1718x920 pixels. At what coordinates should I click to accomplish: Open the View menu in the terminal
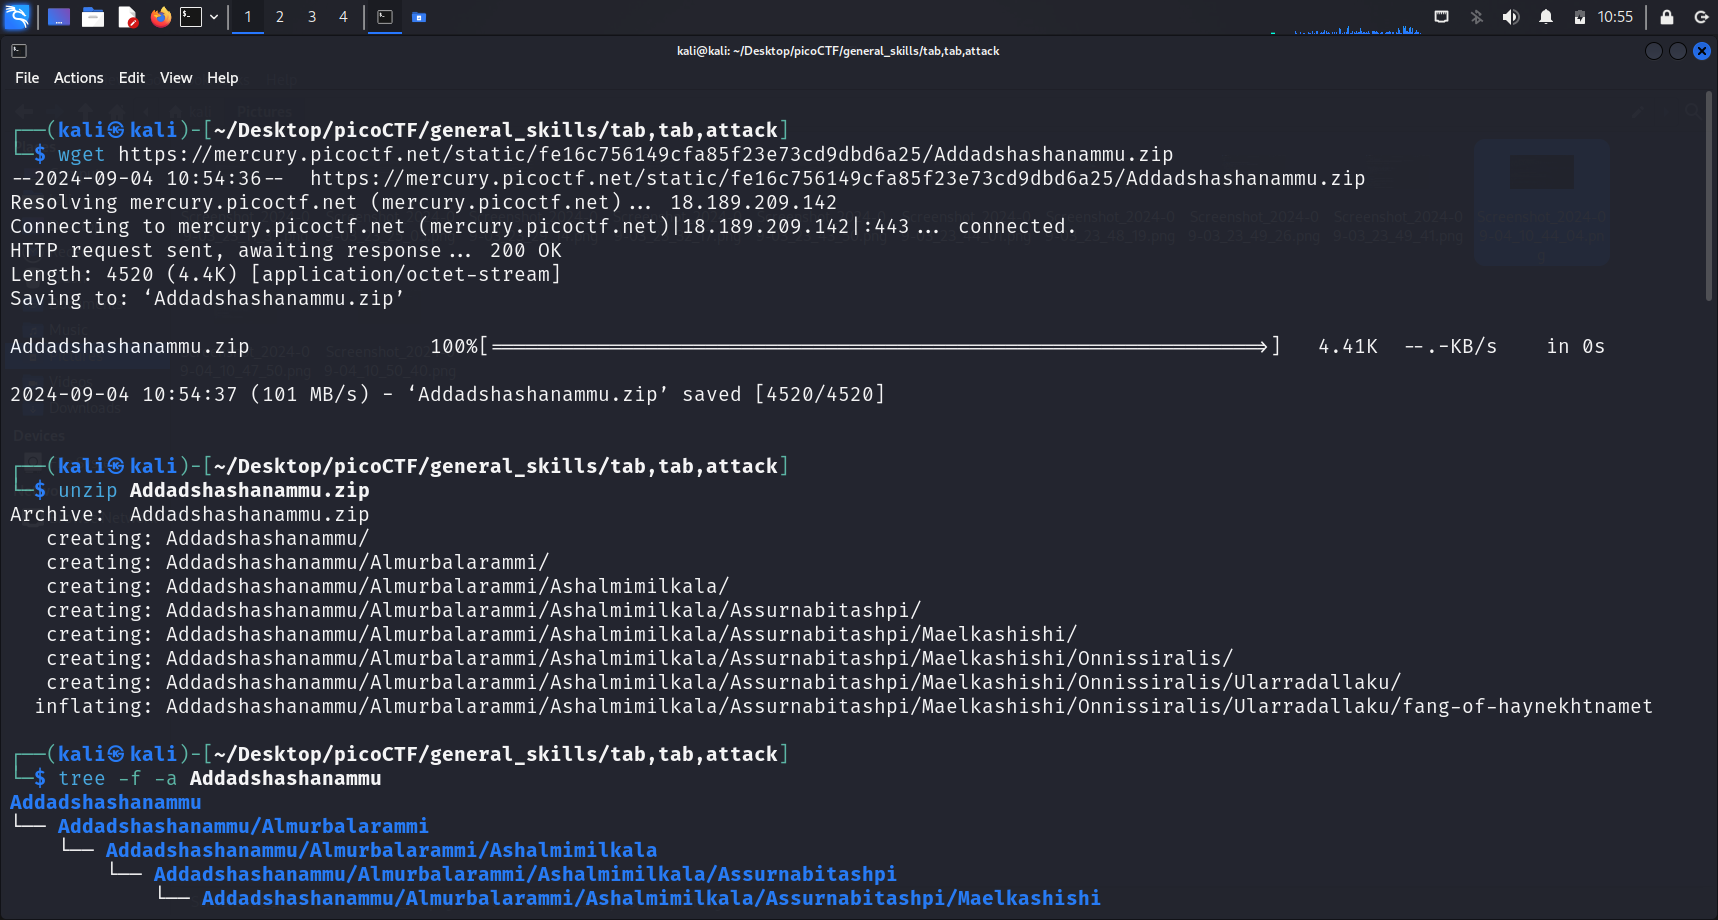[x=176, y=78]
